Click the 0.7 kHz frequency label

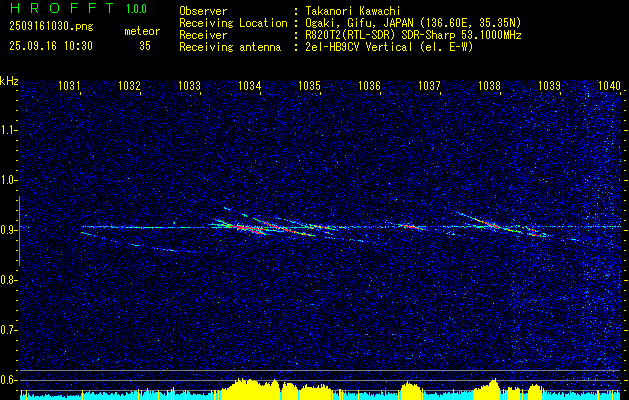[x=9, y=330]
